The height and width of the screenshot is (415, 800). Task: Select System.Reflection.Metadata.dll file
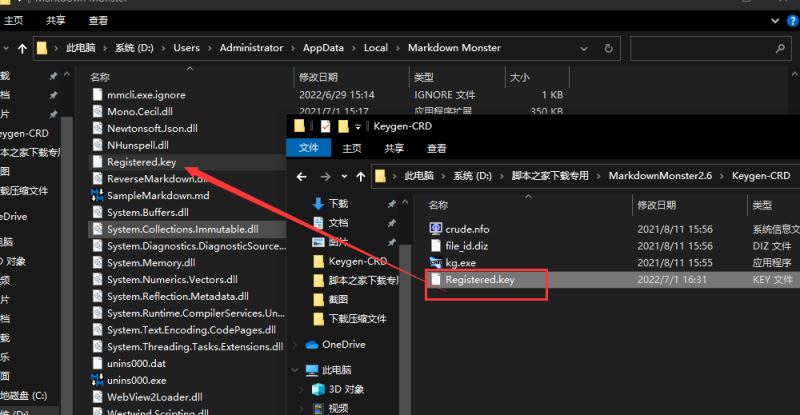coord(178,297)
